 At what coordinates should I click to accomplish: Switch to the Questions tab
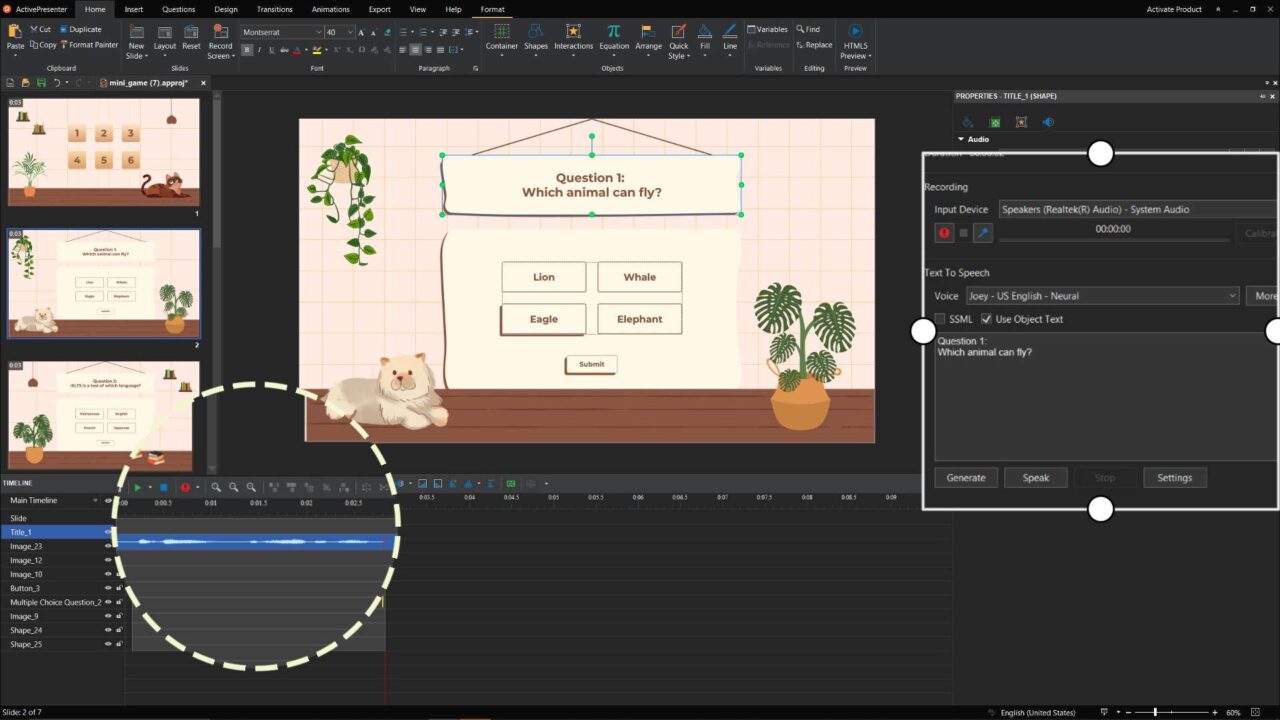[x=178, y=9]
